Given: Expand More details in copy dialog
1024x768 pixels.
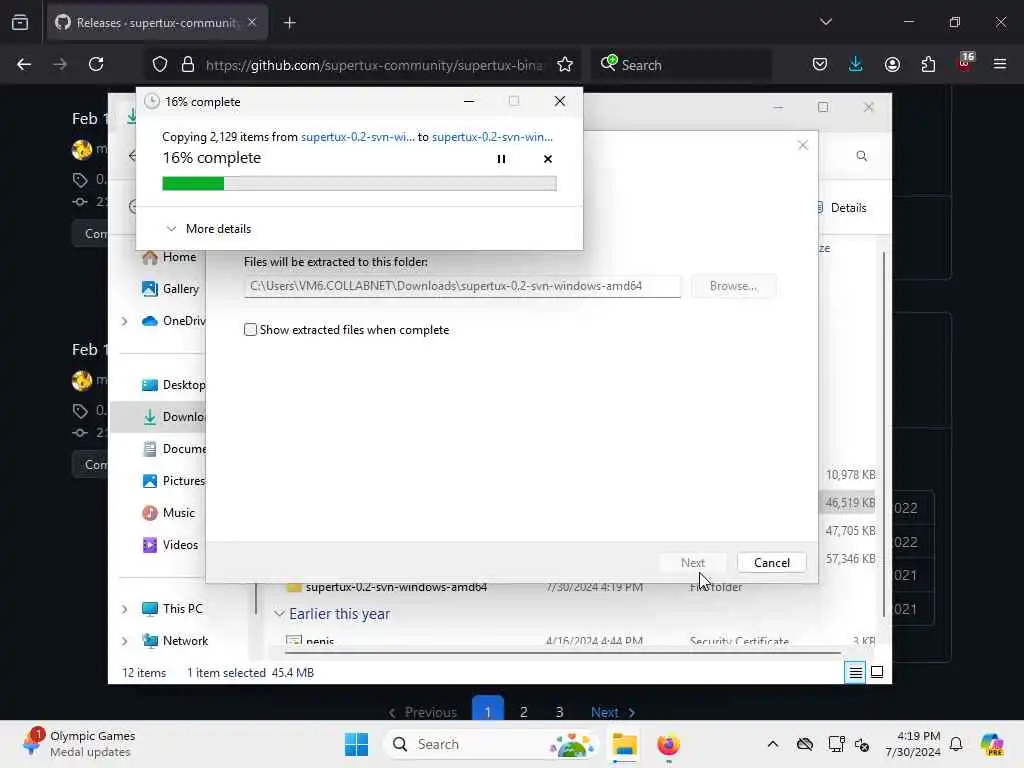Looking at the screenshot, I should (209, 229).
